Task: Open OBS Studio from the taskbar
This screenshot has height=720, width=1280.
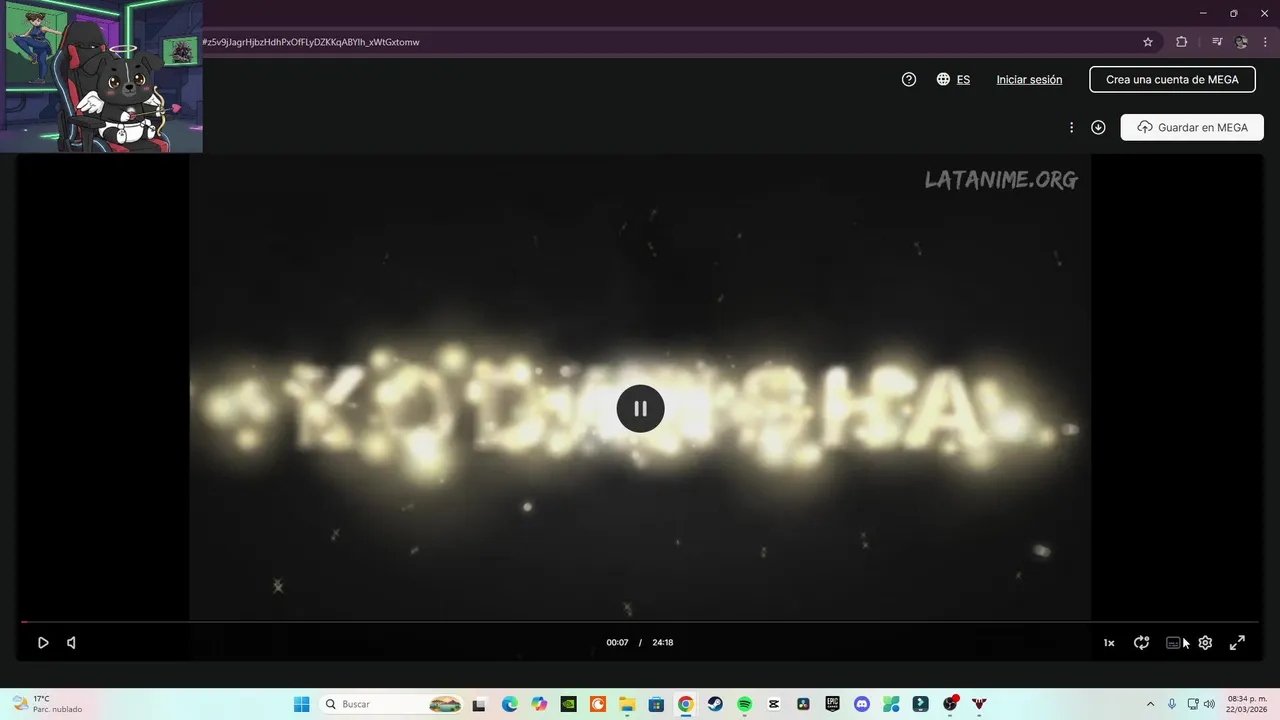Action: coord(950,704)
